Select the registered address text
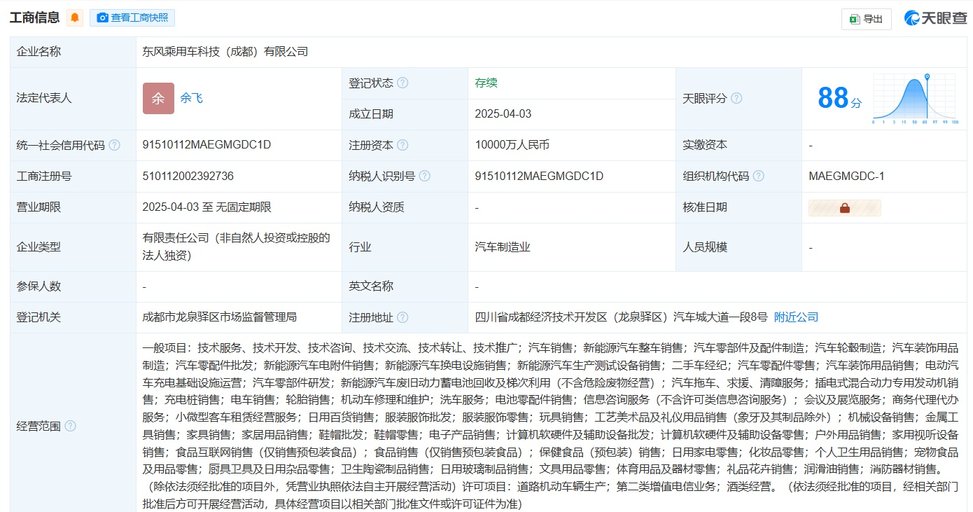This screenshot has height=512, width=973. pyautogui.click(x=621, y=317)
